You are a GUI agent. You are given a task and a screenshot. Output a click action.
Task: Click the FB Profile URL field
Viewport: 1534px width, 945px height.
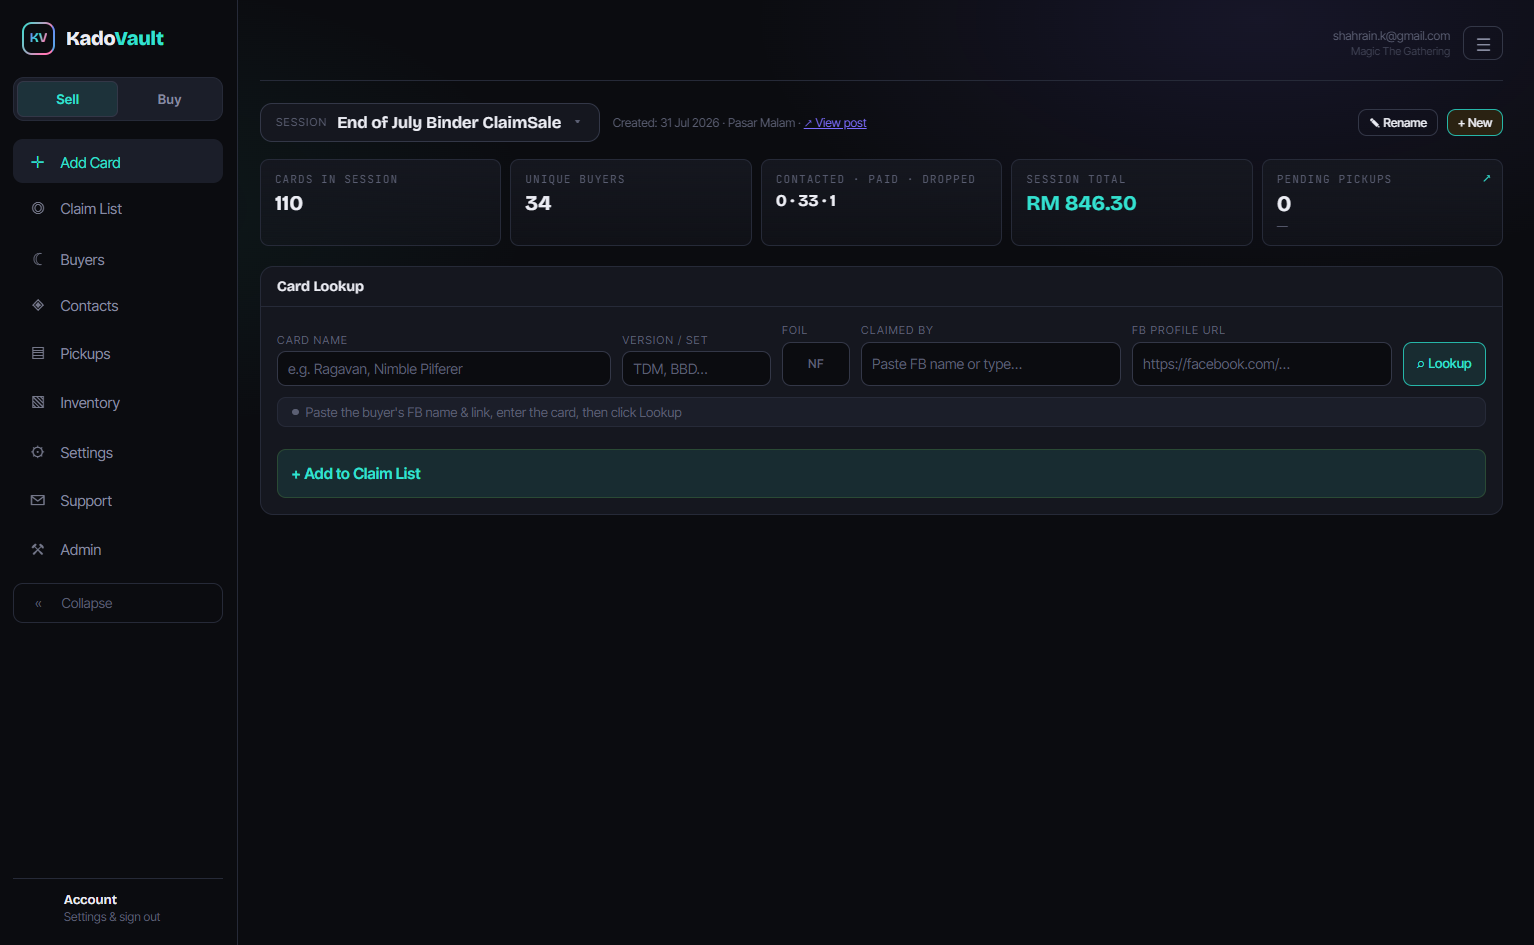coord(1262,364)
